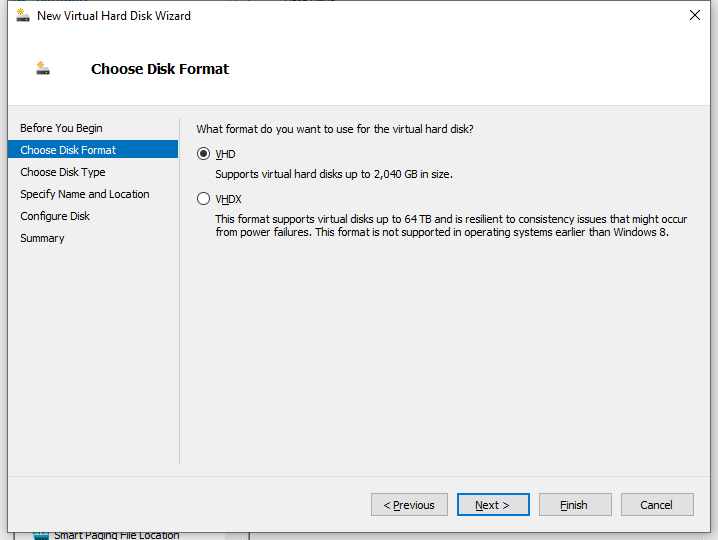Click the Previous button
718x540 pixels.
pyautogui.click(x=409, y=505)
